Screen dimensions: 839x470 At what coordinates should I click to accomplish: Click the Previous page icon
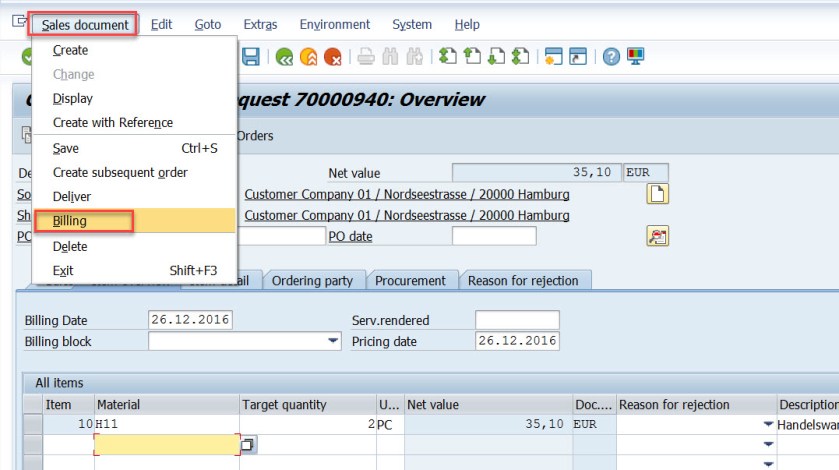pyautogui.click(x=472, y=56)
